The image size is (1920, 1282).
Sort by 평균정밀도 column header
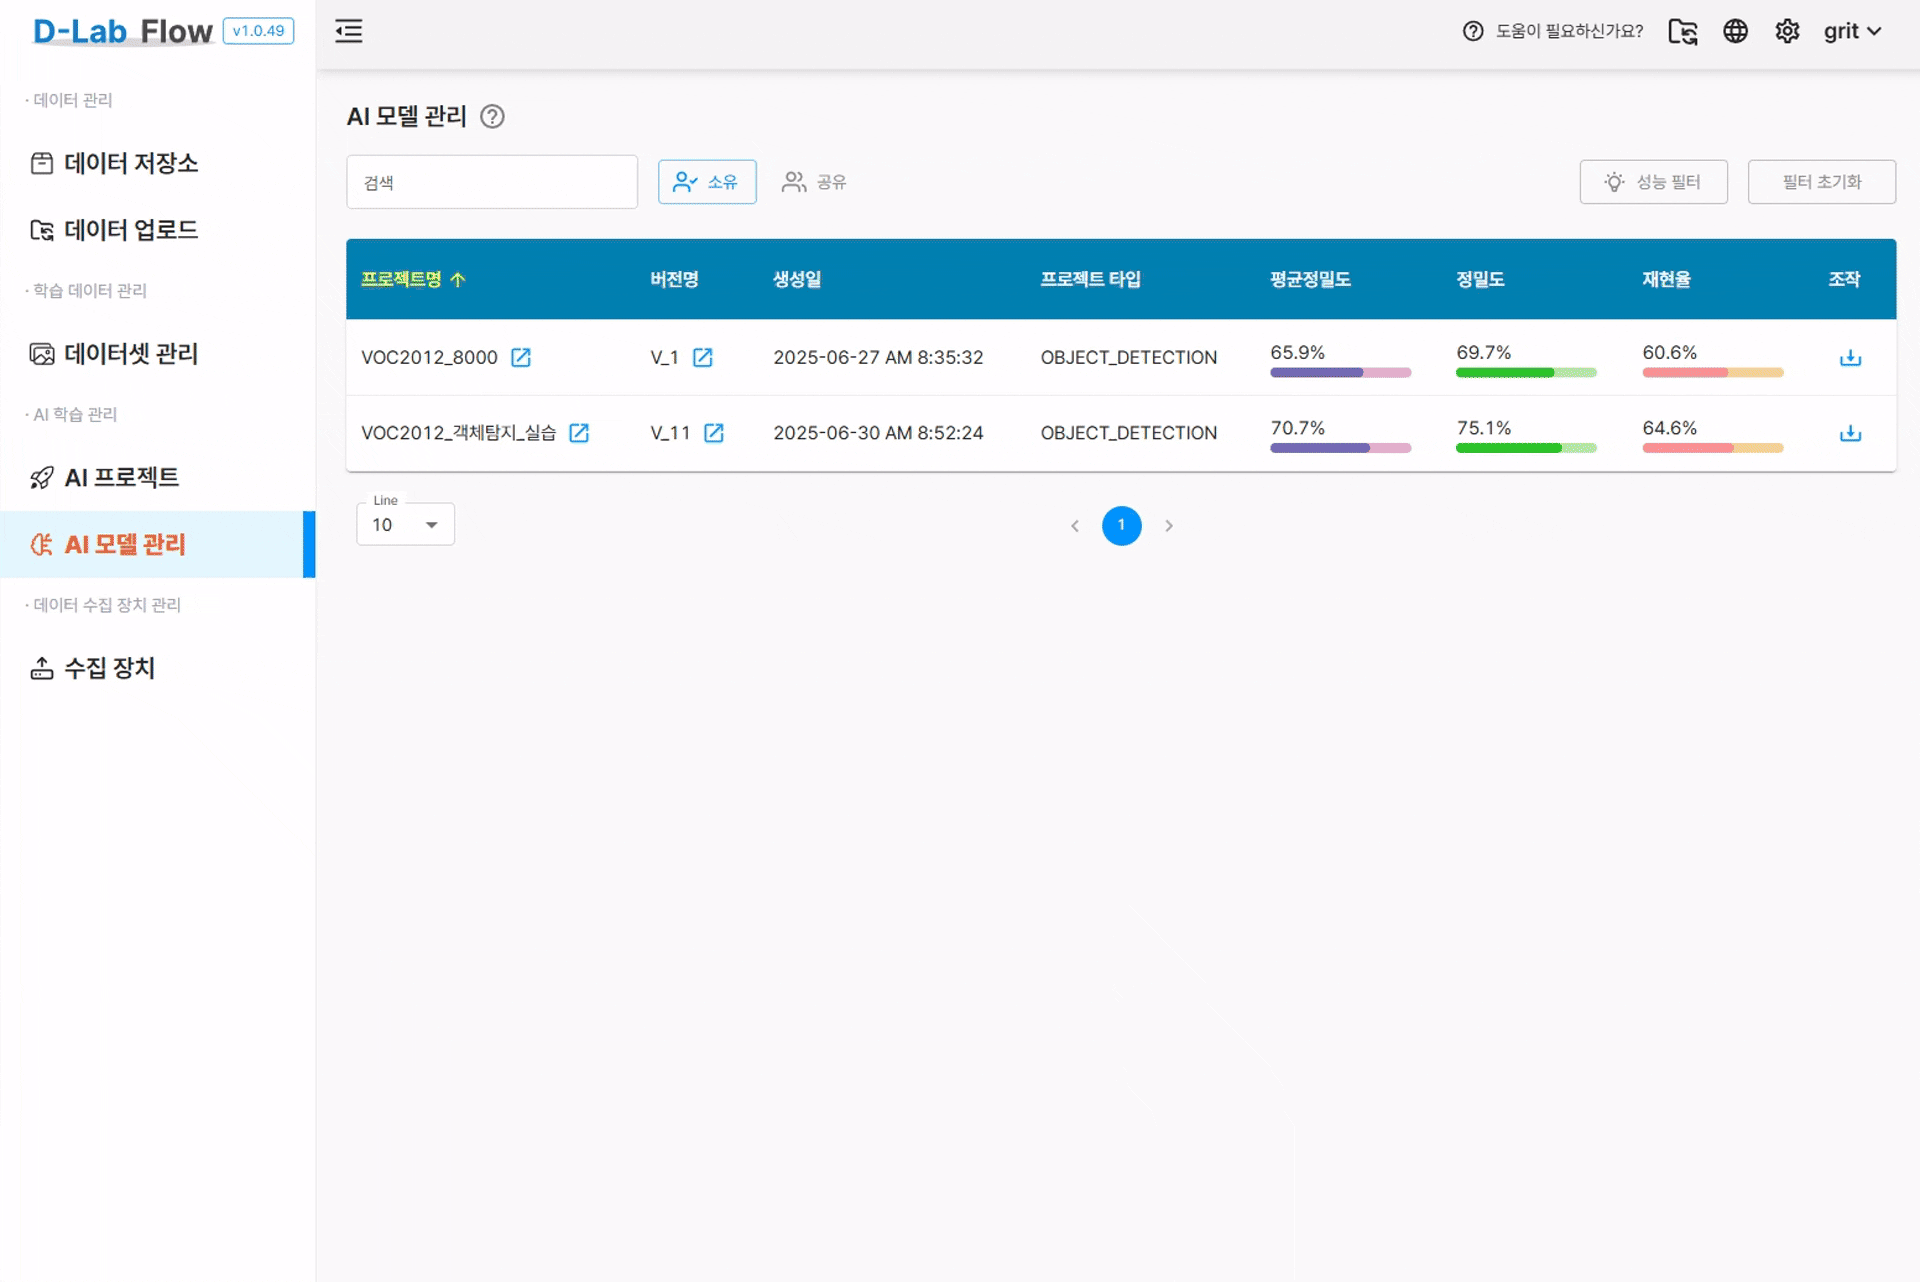coord(1310,279)
